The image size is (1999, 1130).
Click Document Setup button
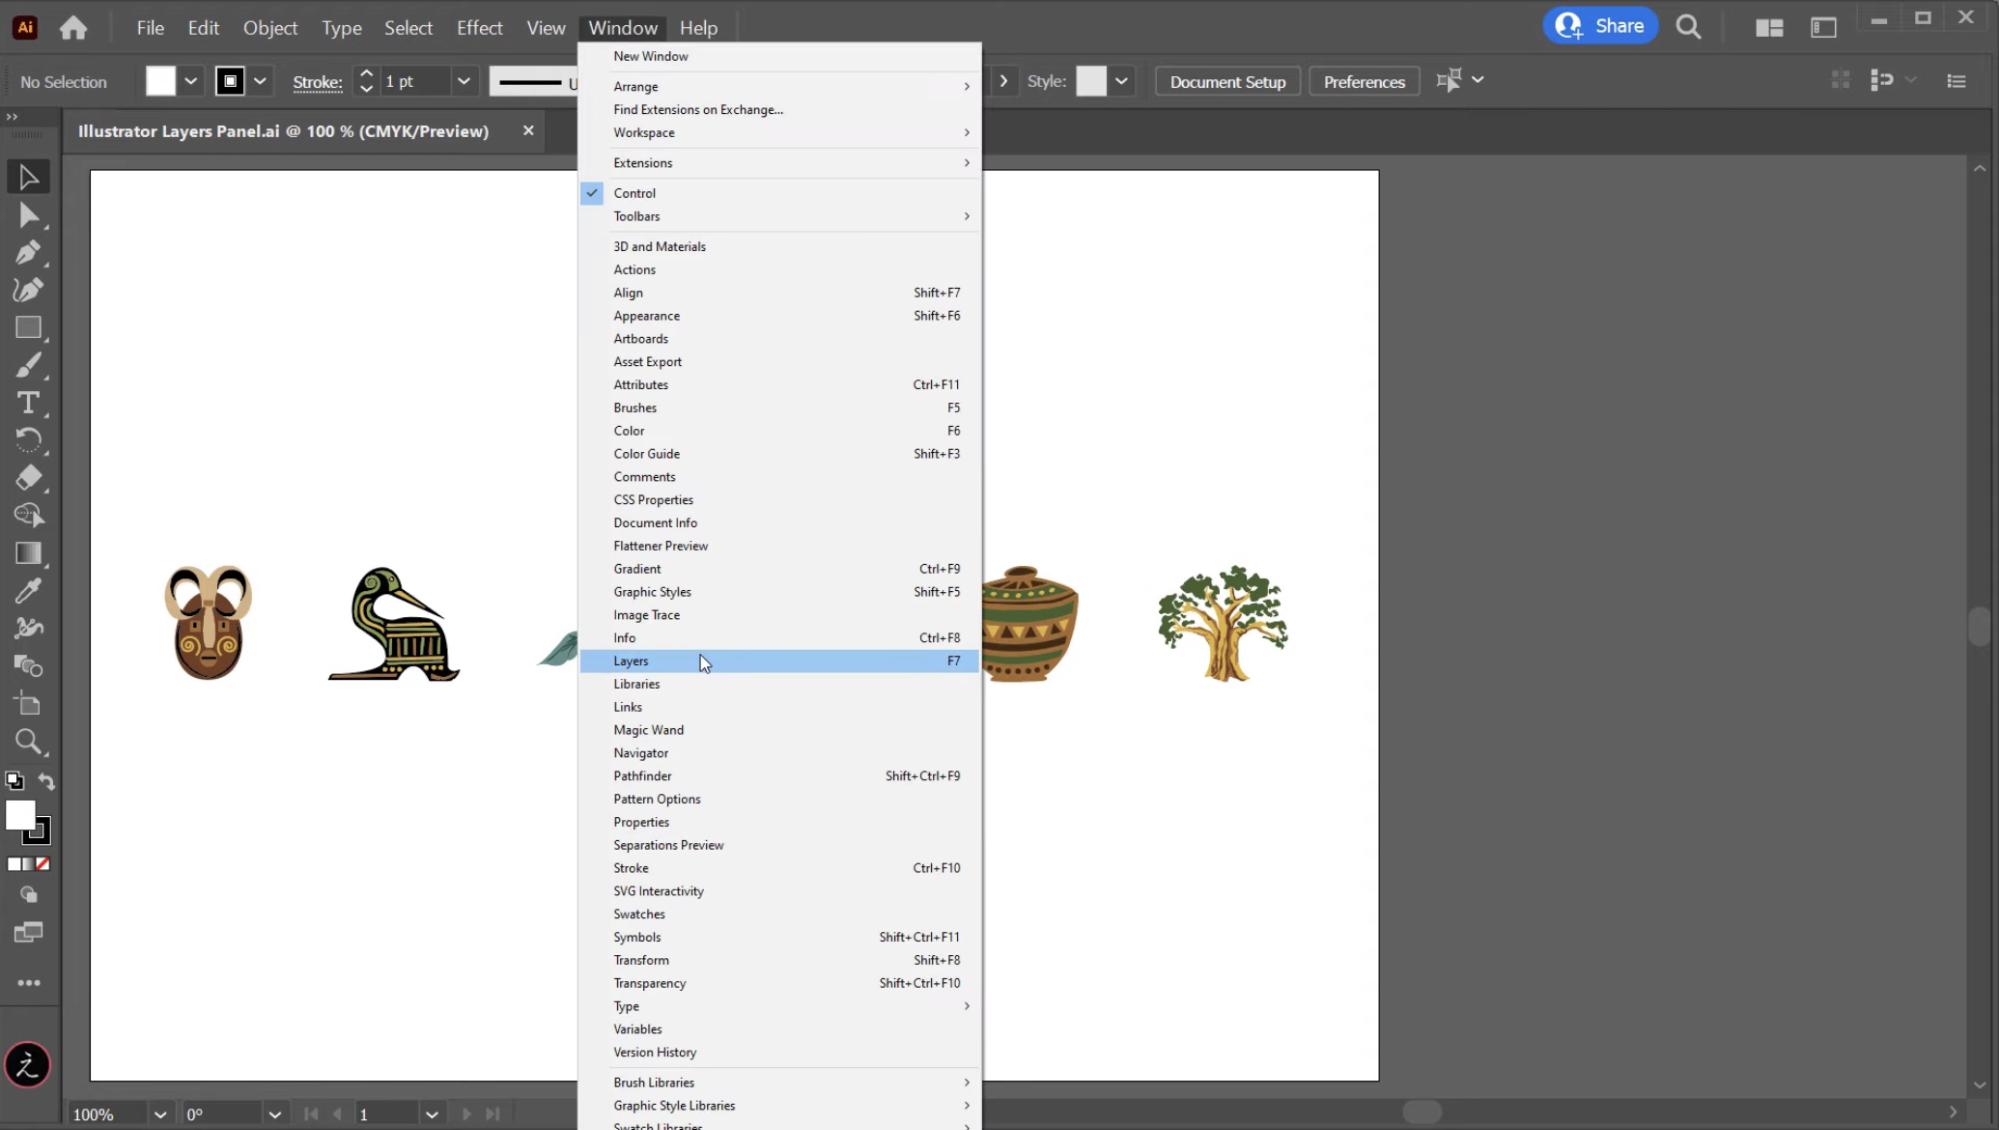(x=1225, y=81)
